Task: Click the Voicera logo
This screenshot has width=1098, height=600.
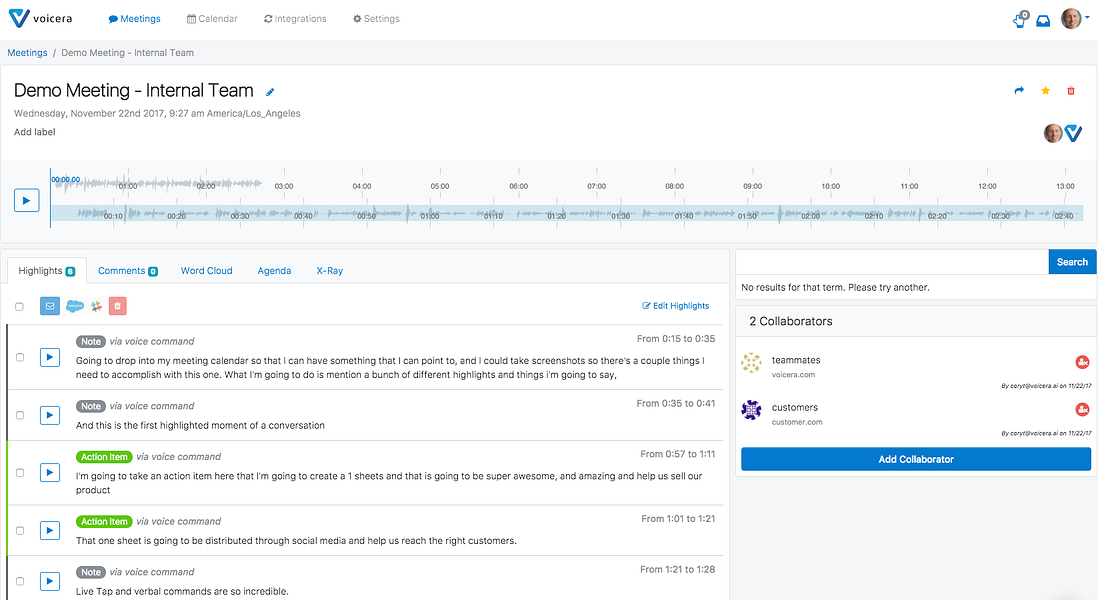Action: pos(40,18)
